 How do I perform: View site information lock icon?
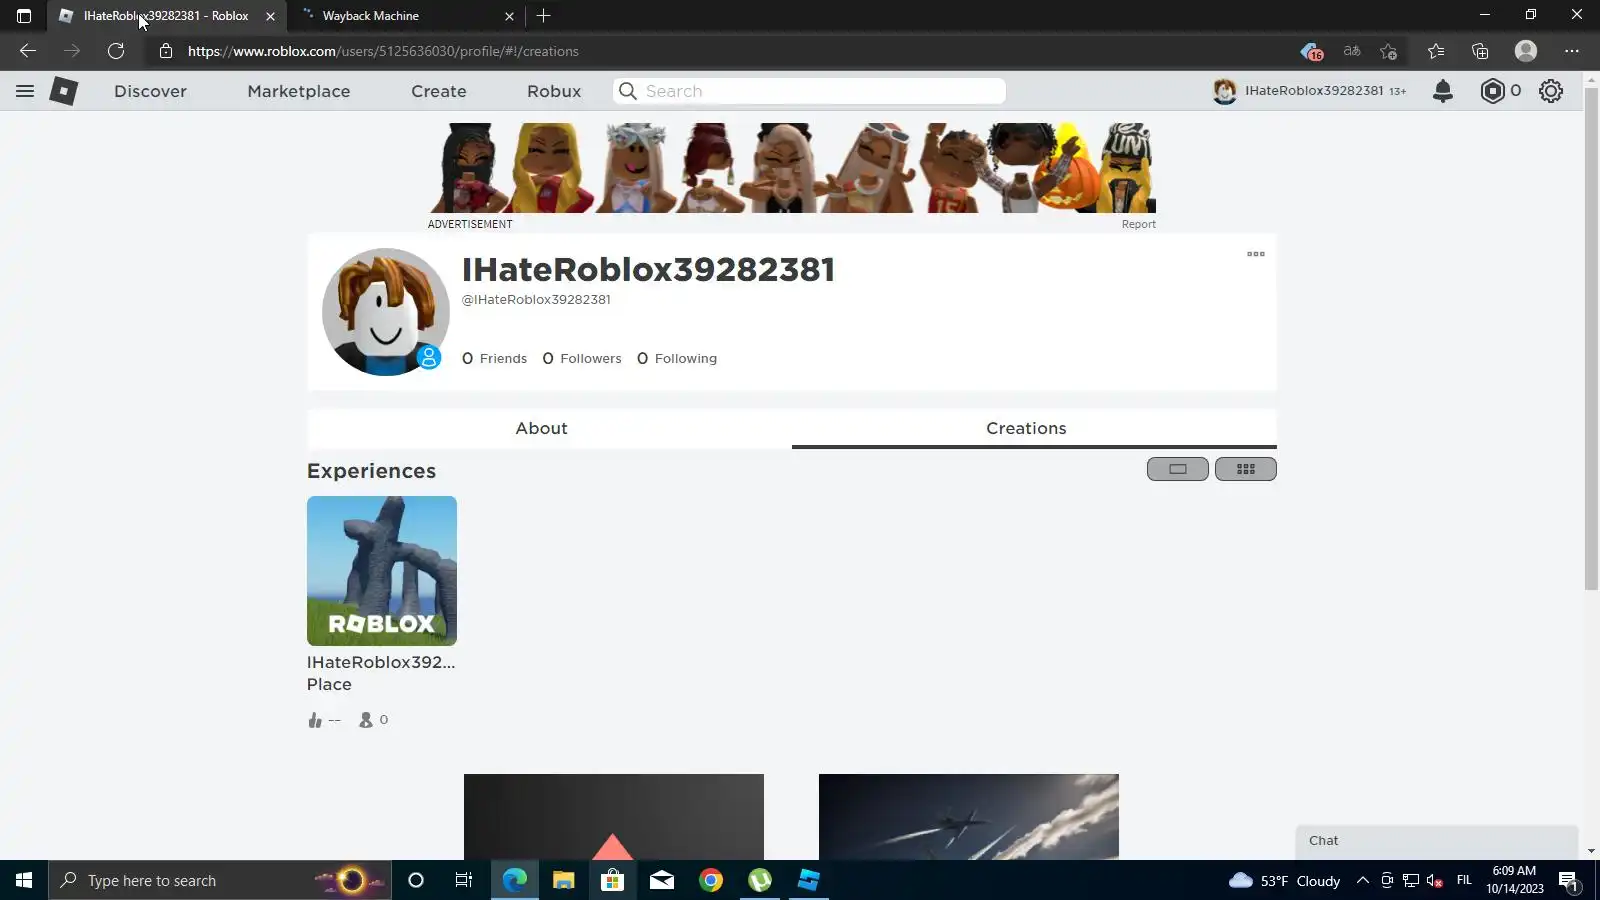(x=166, y=51)
